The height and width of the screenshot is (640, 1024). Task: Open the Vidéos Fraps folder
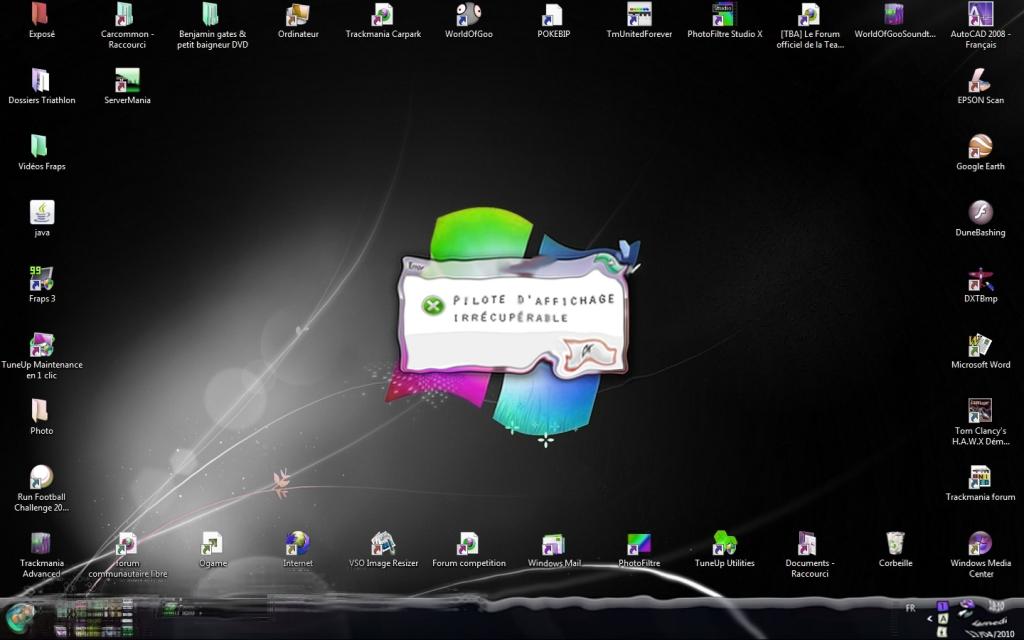coord(41,148)
